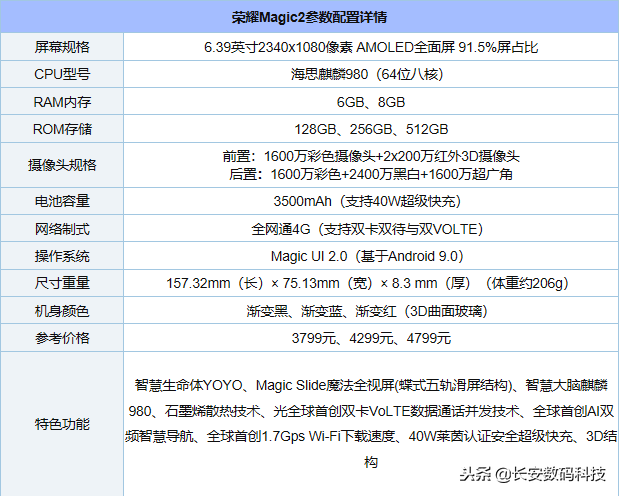Select the '网络制式' row label

62,229
